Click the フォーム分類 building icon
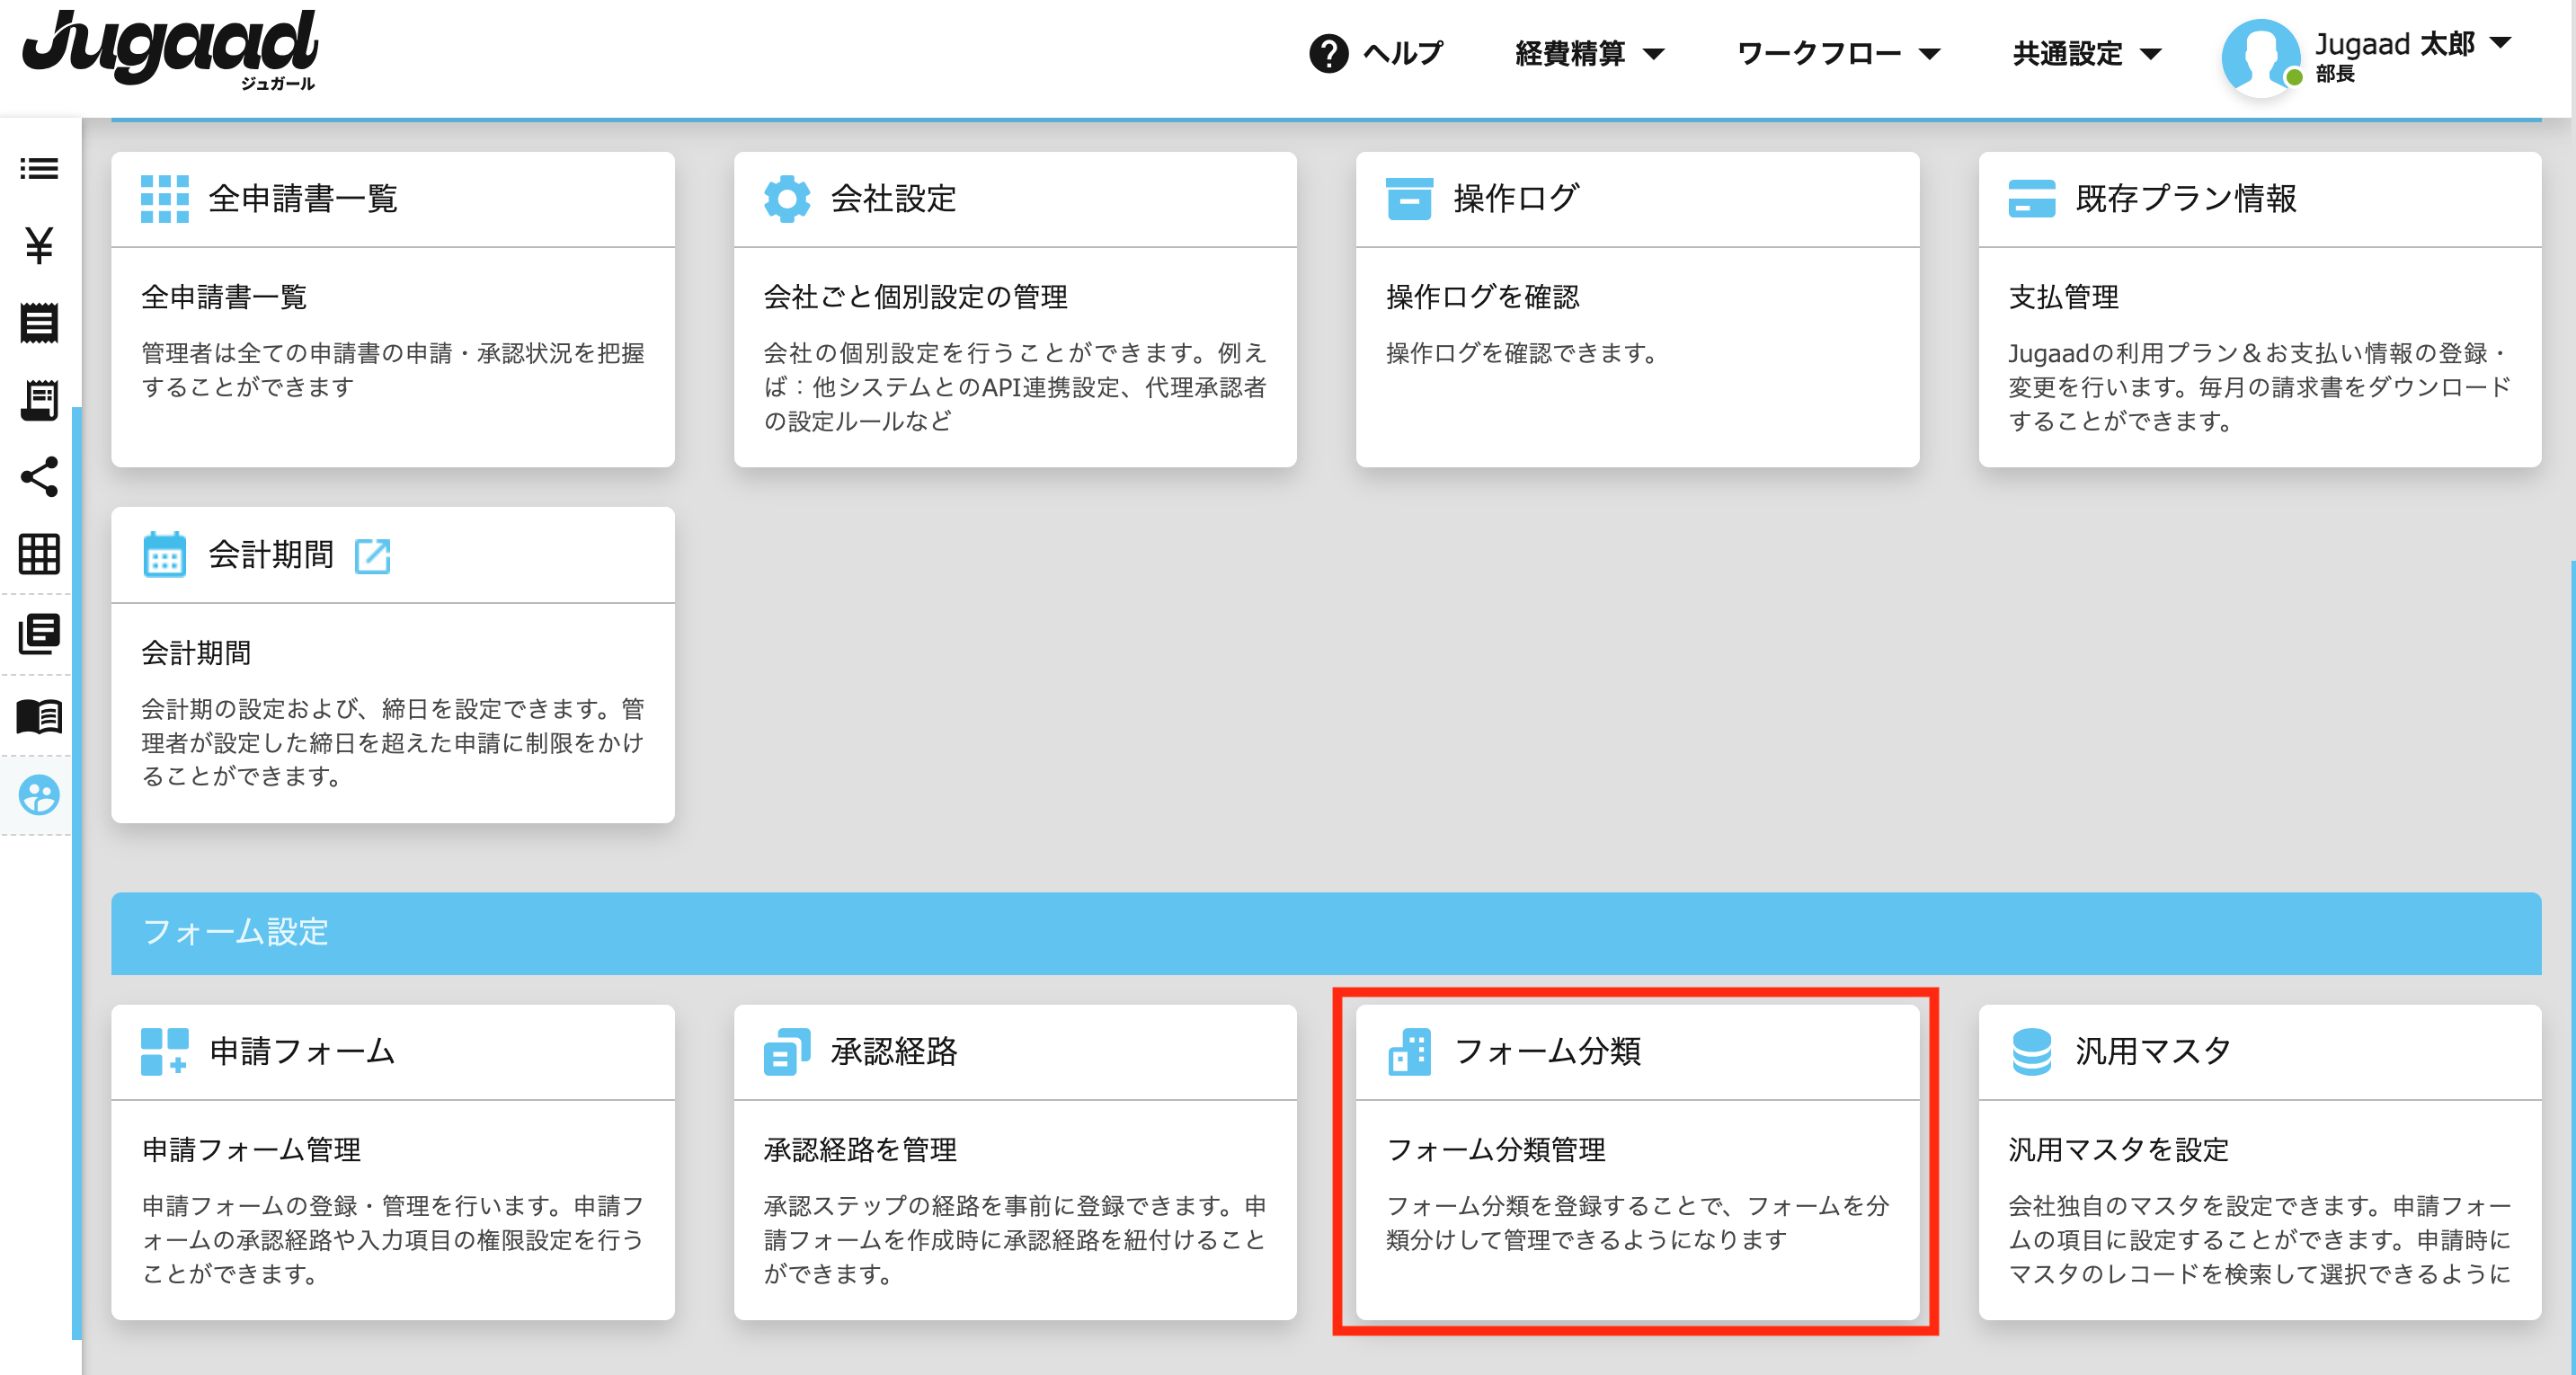 click(1409, 1051)
